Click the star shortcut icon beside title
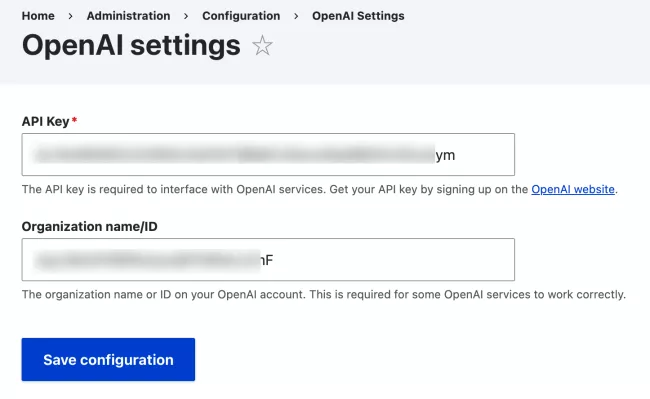This screenshot has width=650, height=399. [x=262, y=46]
